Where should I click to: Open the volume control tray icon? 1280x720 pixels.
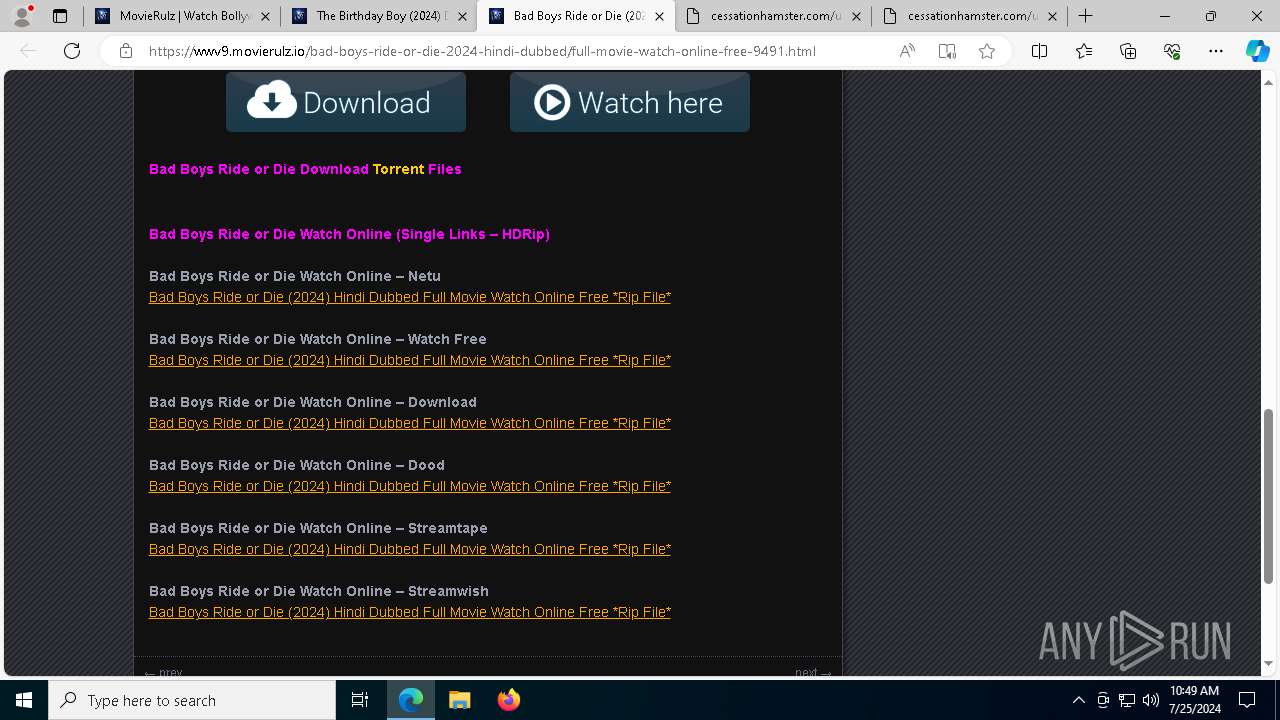pos(1151,700)
